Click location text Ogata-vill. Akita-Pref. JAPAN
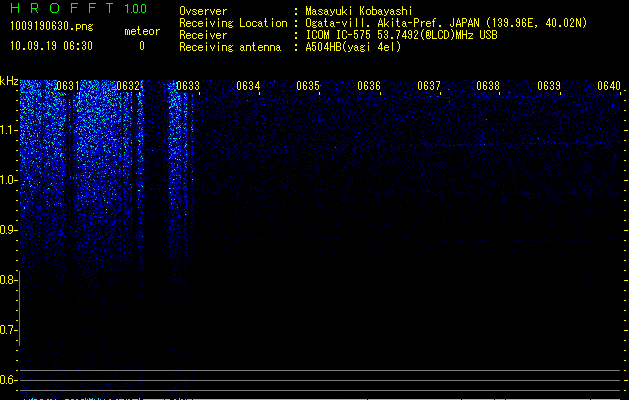Viewport: 629px width, 400px height. point(392,23)
